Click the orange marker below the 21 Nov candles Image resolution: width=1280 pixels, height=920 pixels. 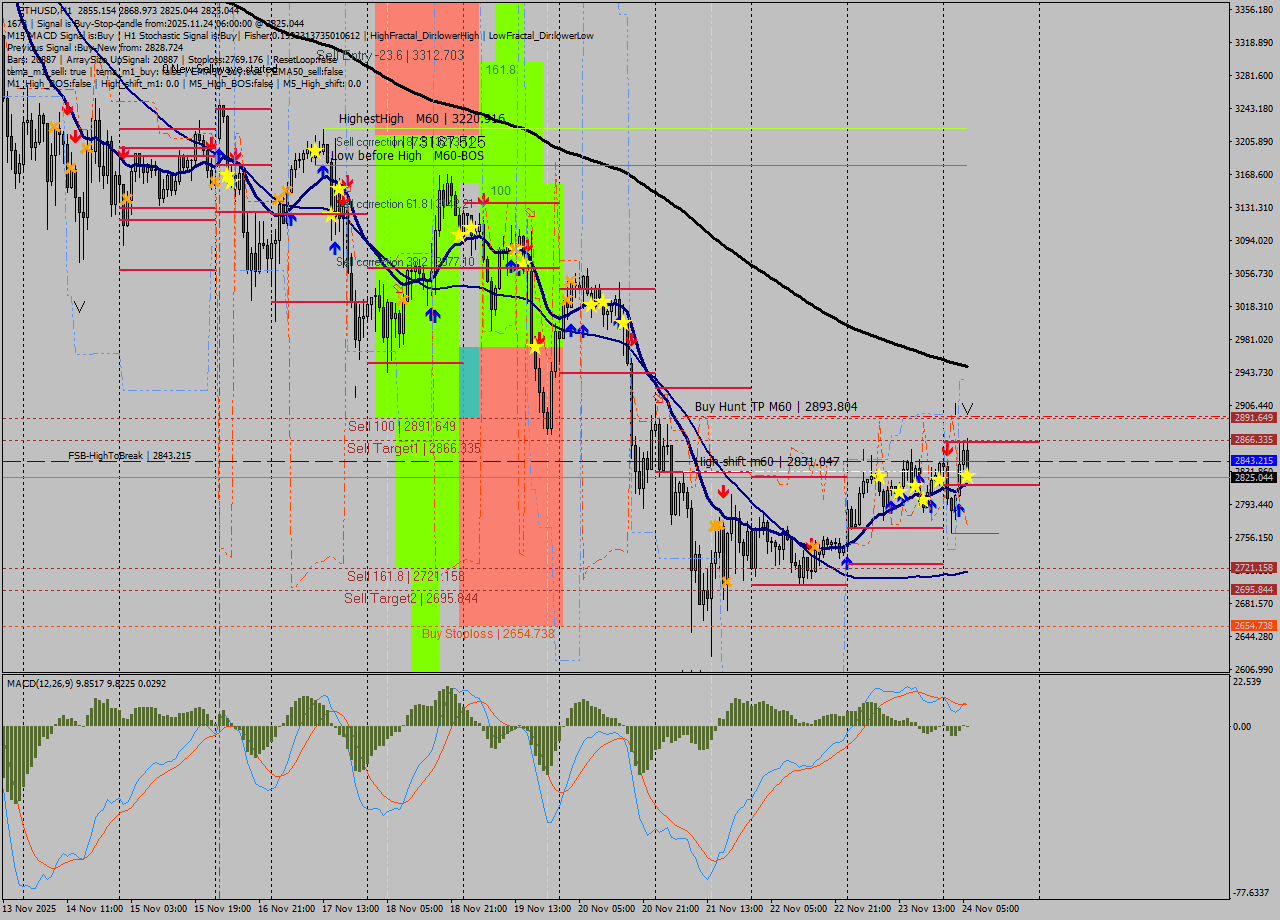click(727, 582)
